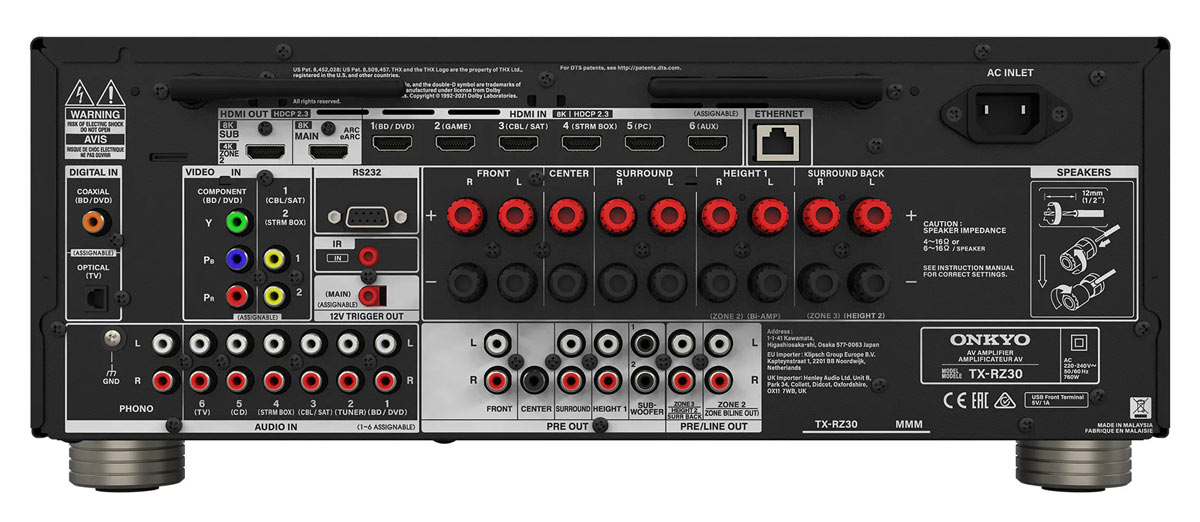Click the Ethernet RJ45 port
The width and height of the screenshot is (1200, 522).
(777, 143)
